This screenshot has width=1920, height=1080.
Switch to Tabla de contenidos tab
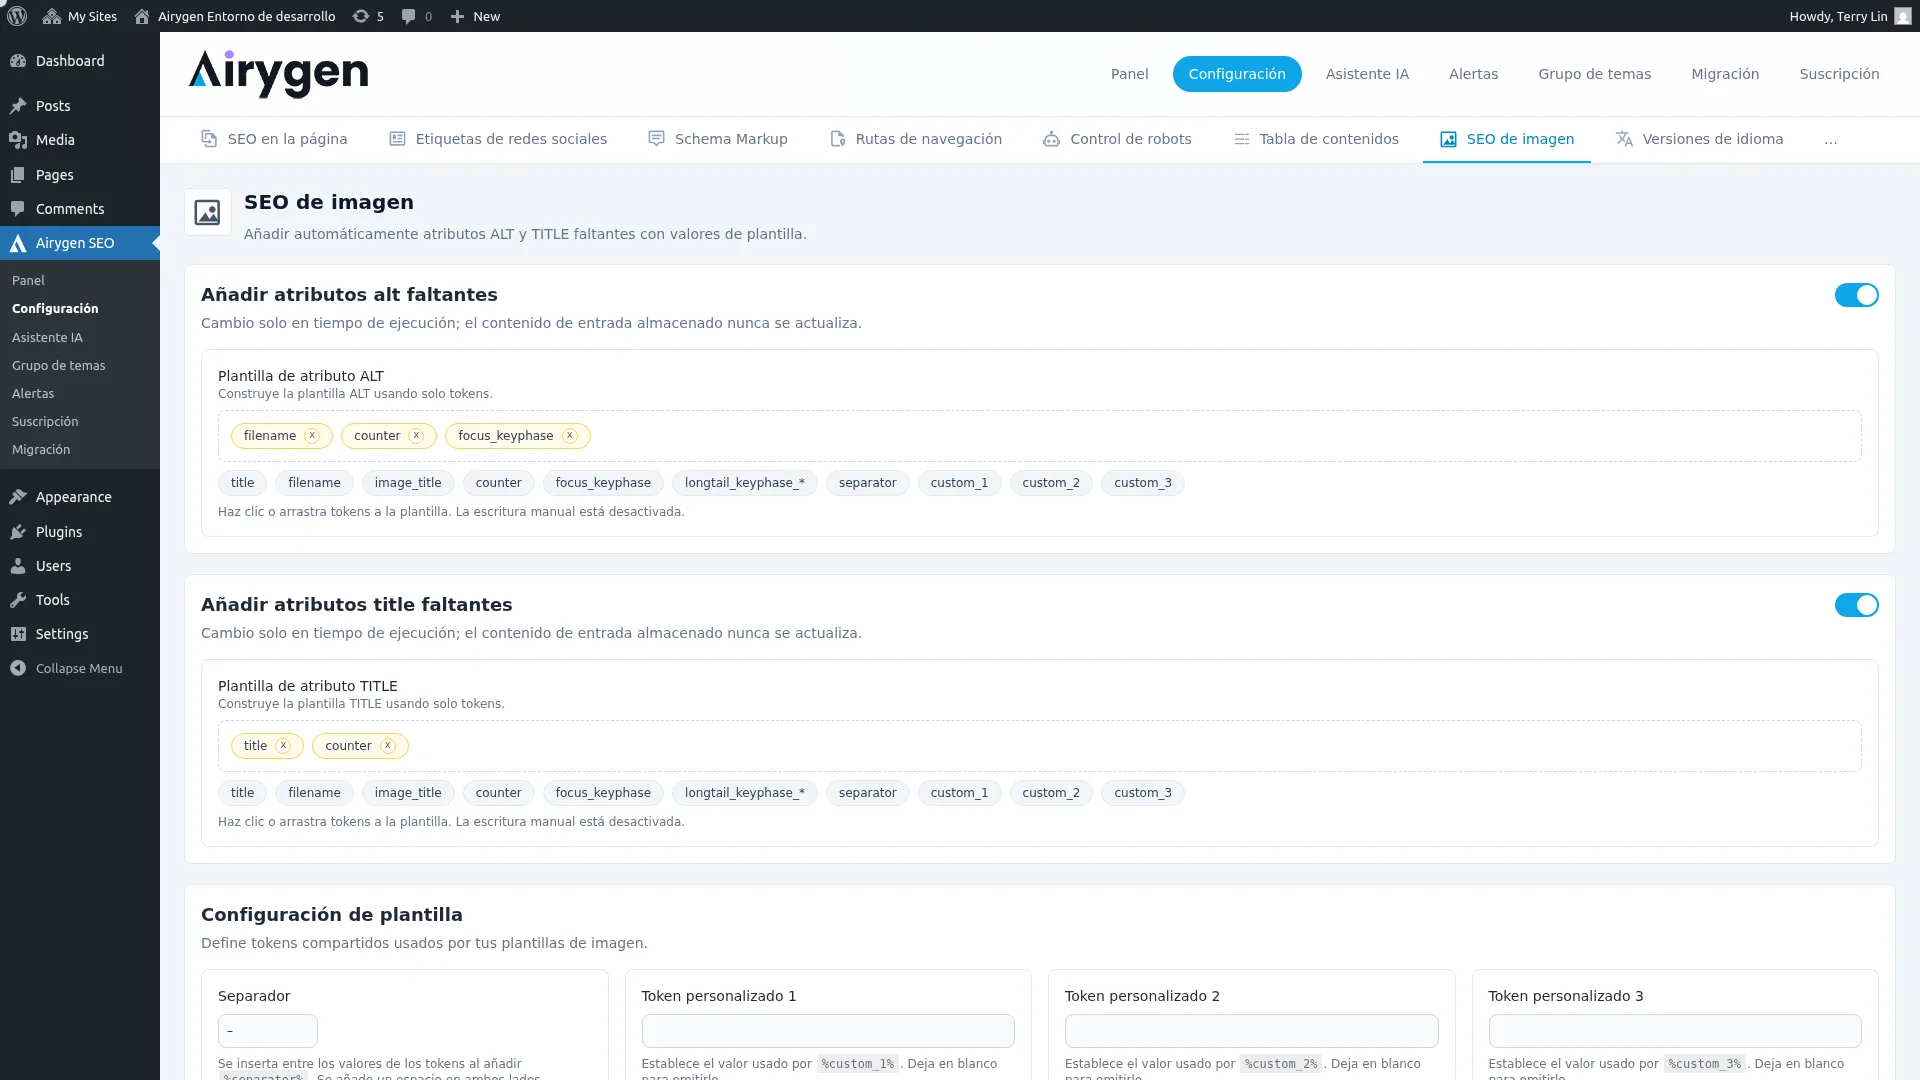coord(1316,139)
